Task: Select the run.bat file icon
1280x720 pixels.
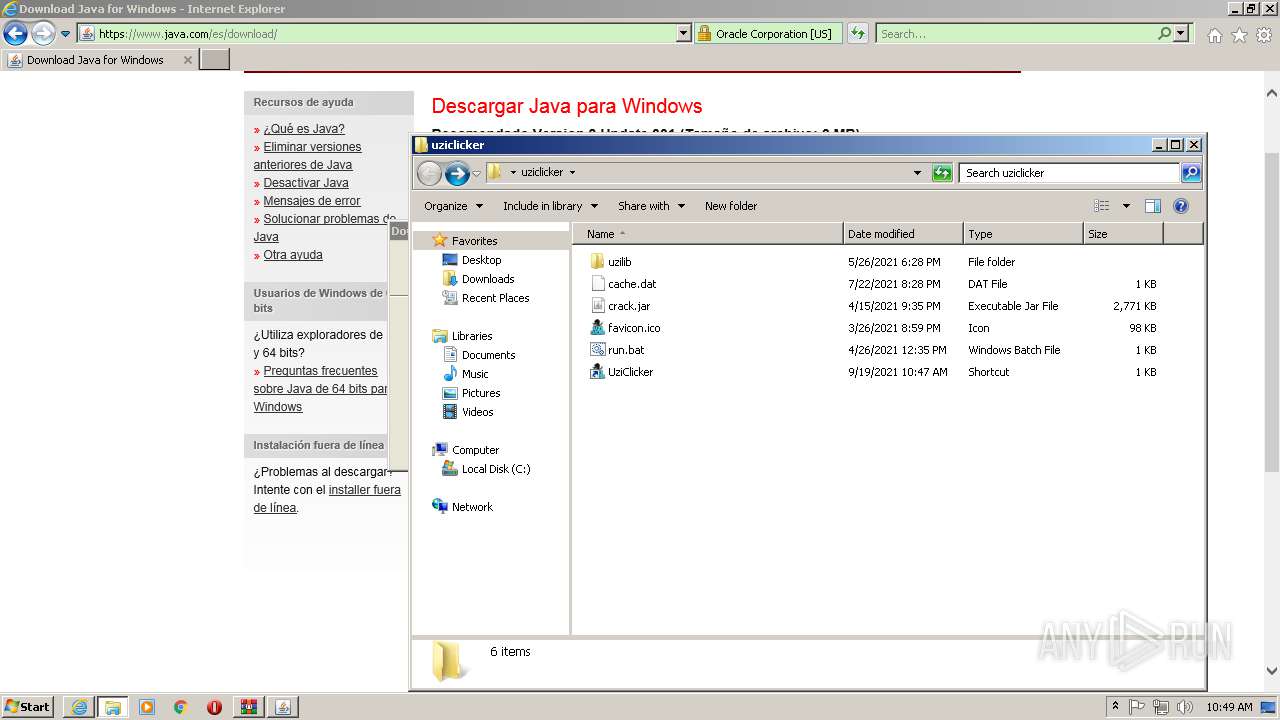Action: pos(597,350)
